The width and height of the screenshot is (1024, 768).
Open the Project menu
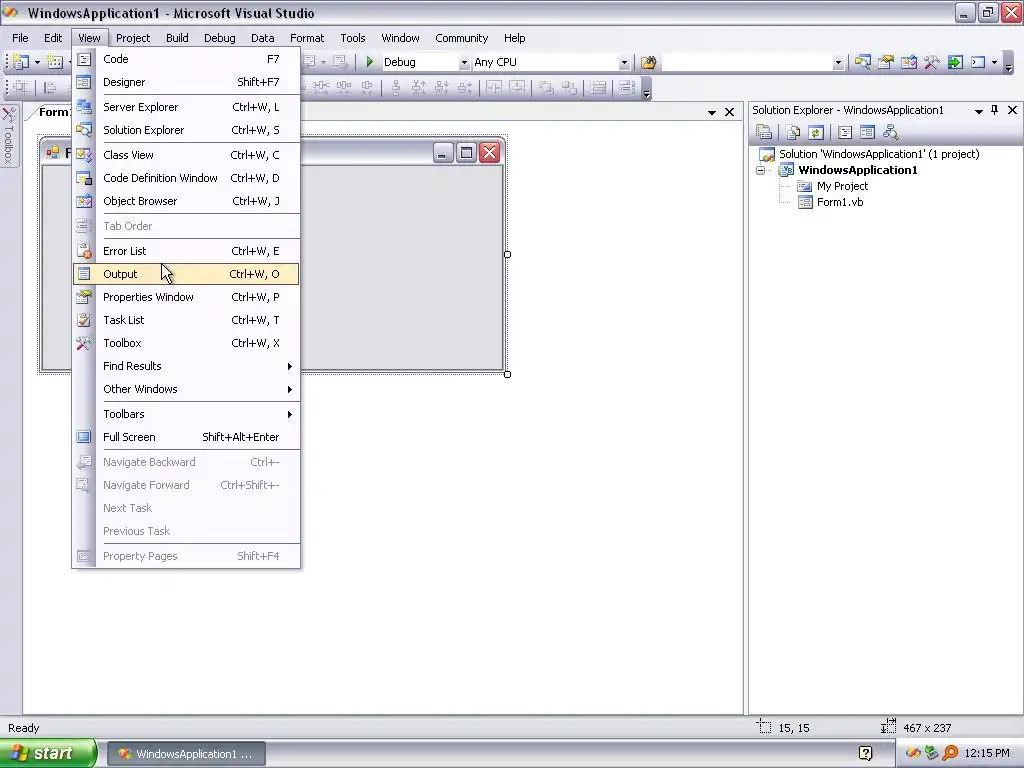click(x=133, y=38)
